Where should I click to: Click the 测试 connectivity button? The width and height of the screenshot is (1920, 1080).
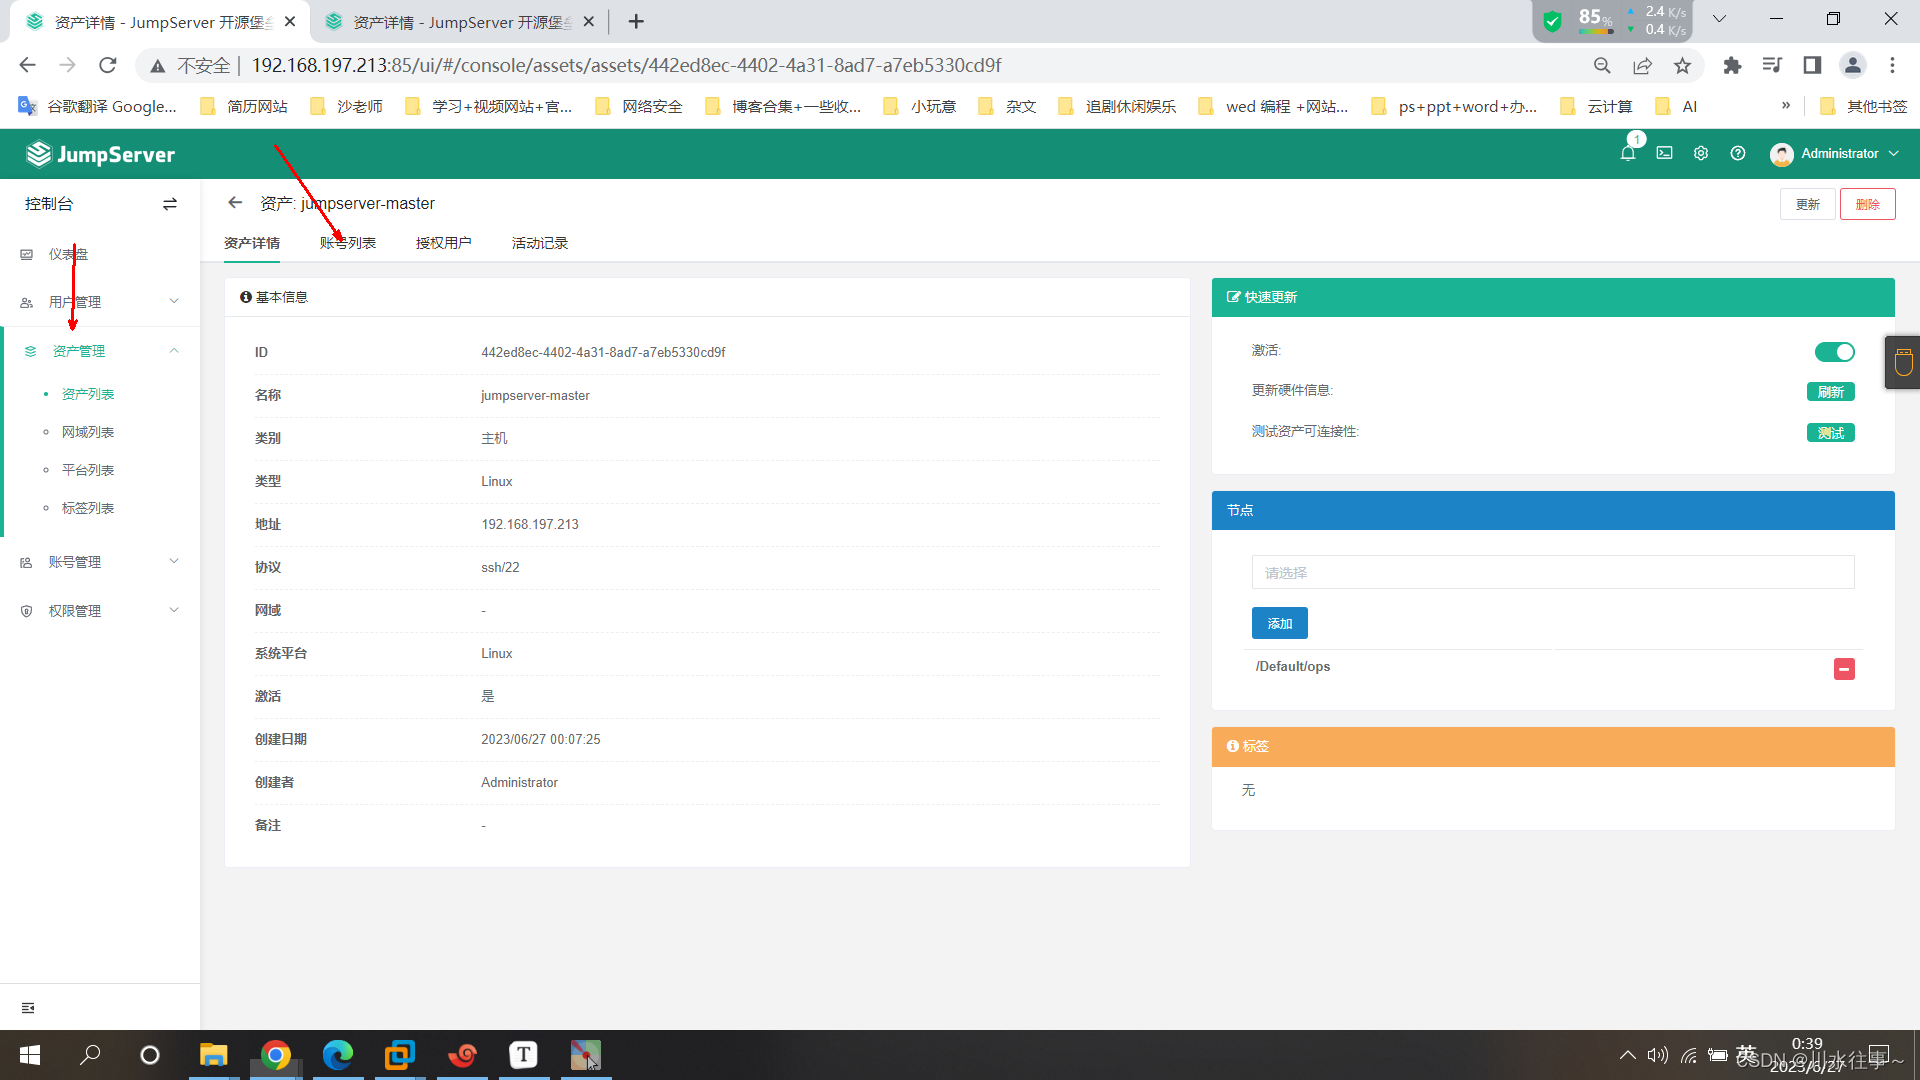(1830, 433)
